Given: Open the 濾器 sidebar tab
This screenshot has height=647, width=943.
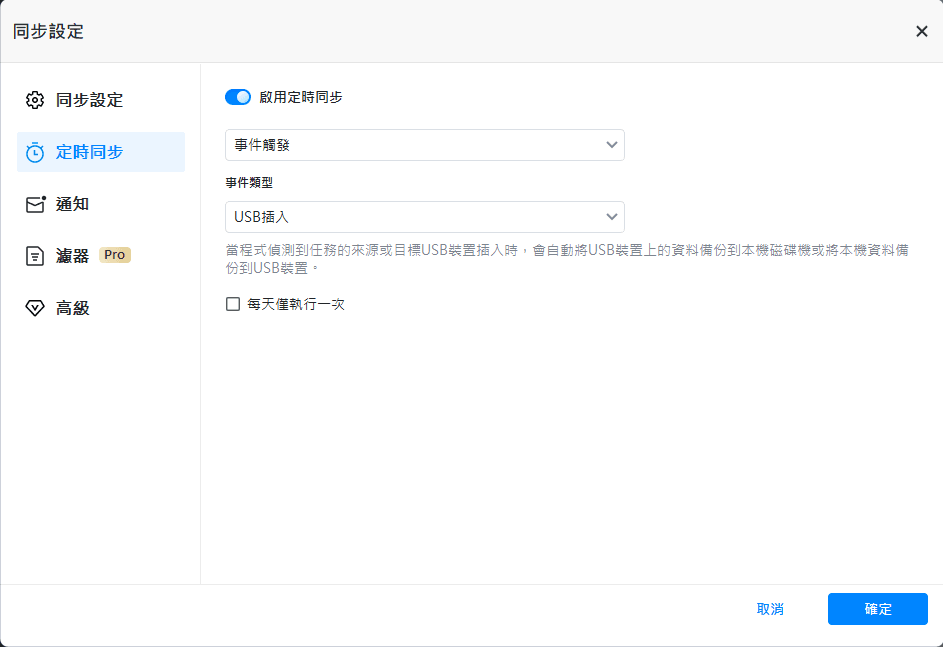Looking at the screenshot, I should click(x=101, y=256).
